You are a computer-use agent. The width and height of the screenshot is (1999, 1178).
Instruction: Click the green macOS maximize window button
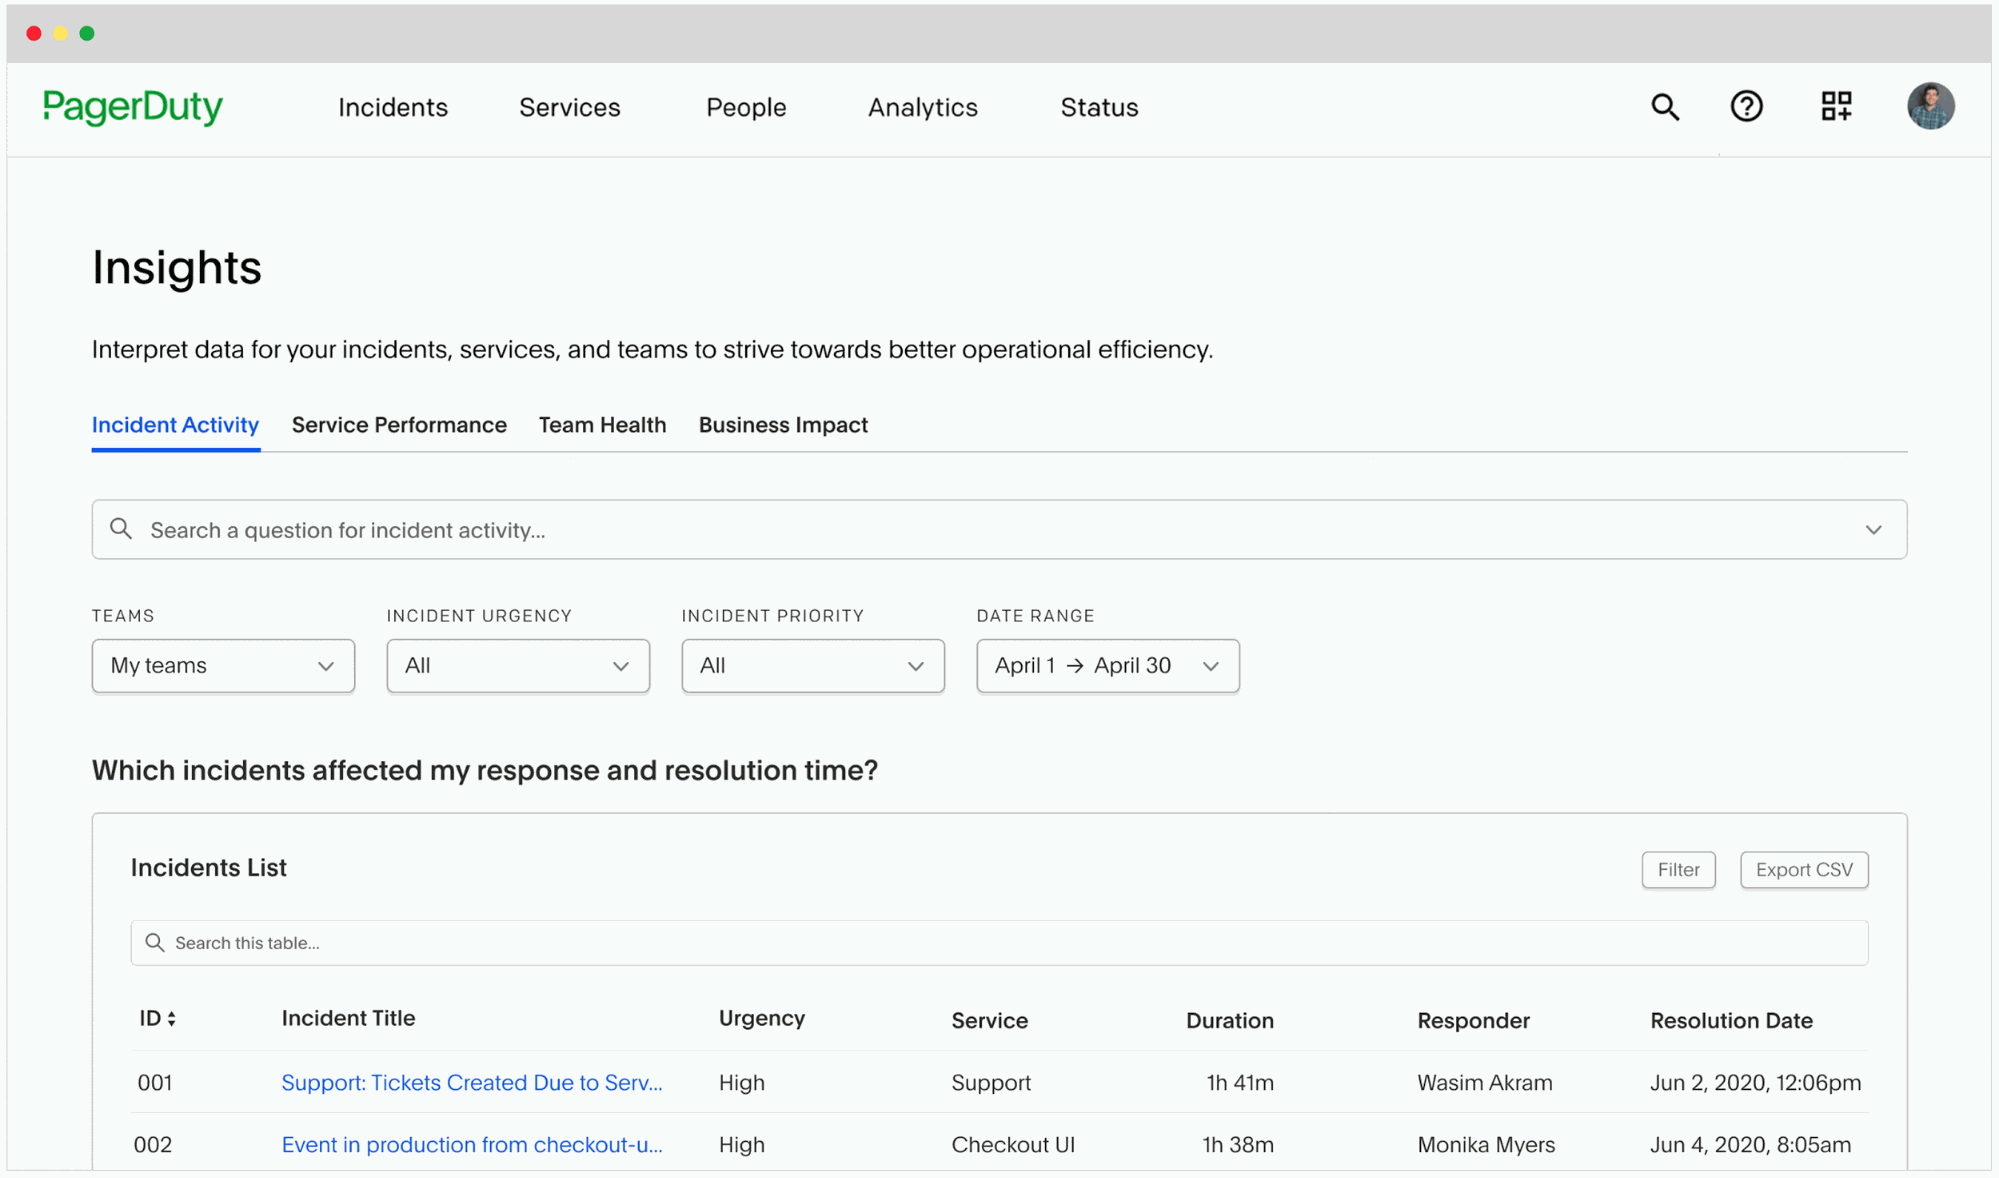point(87,33)
